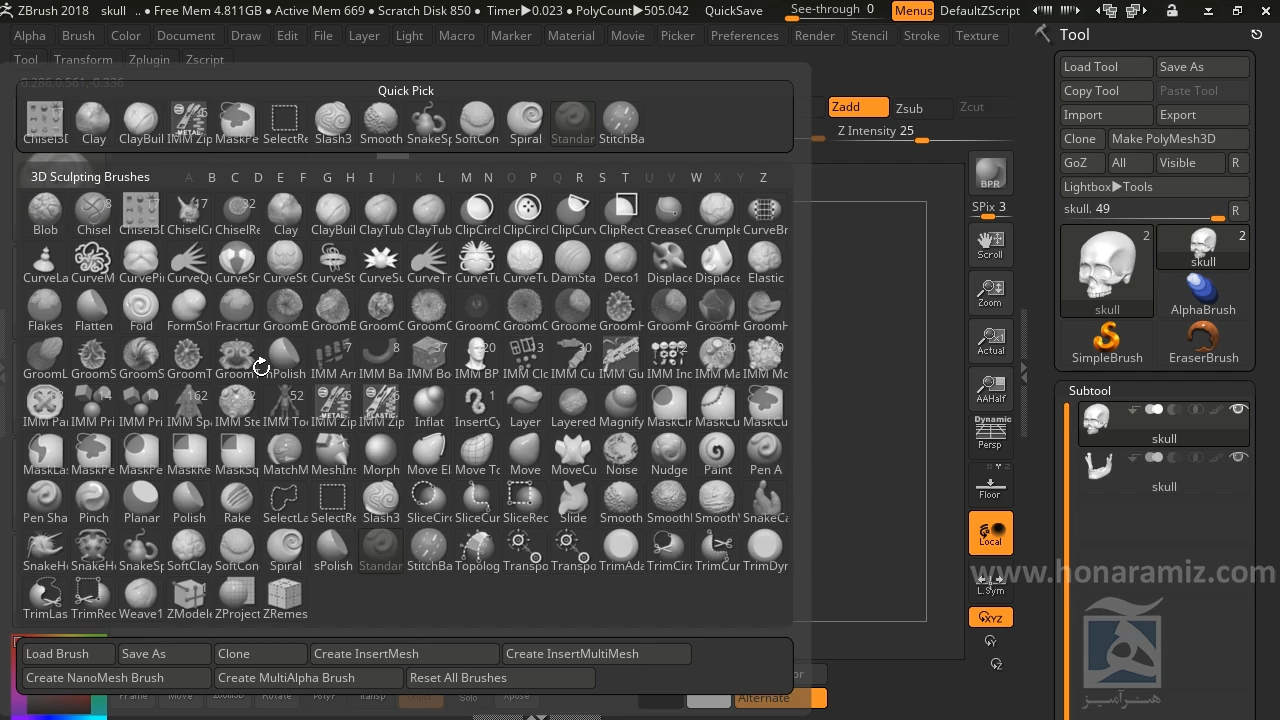Open the Alpha menu
The height and width of the screenshot is (720, 1280).
(x=30, y=35)
